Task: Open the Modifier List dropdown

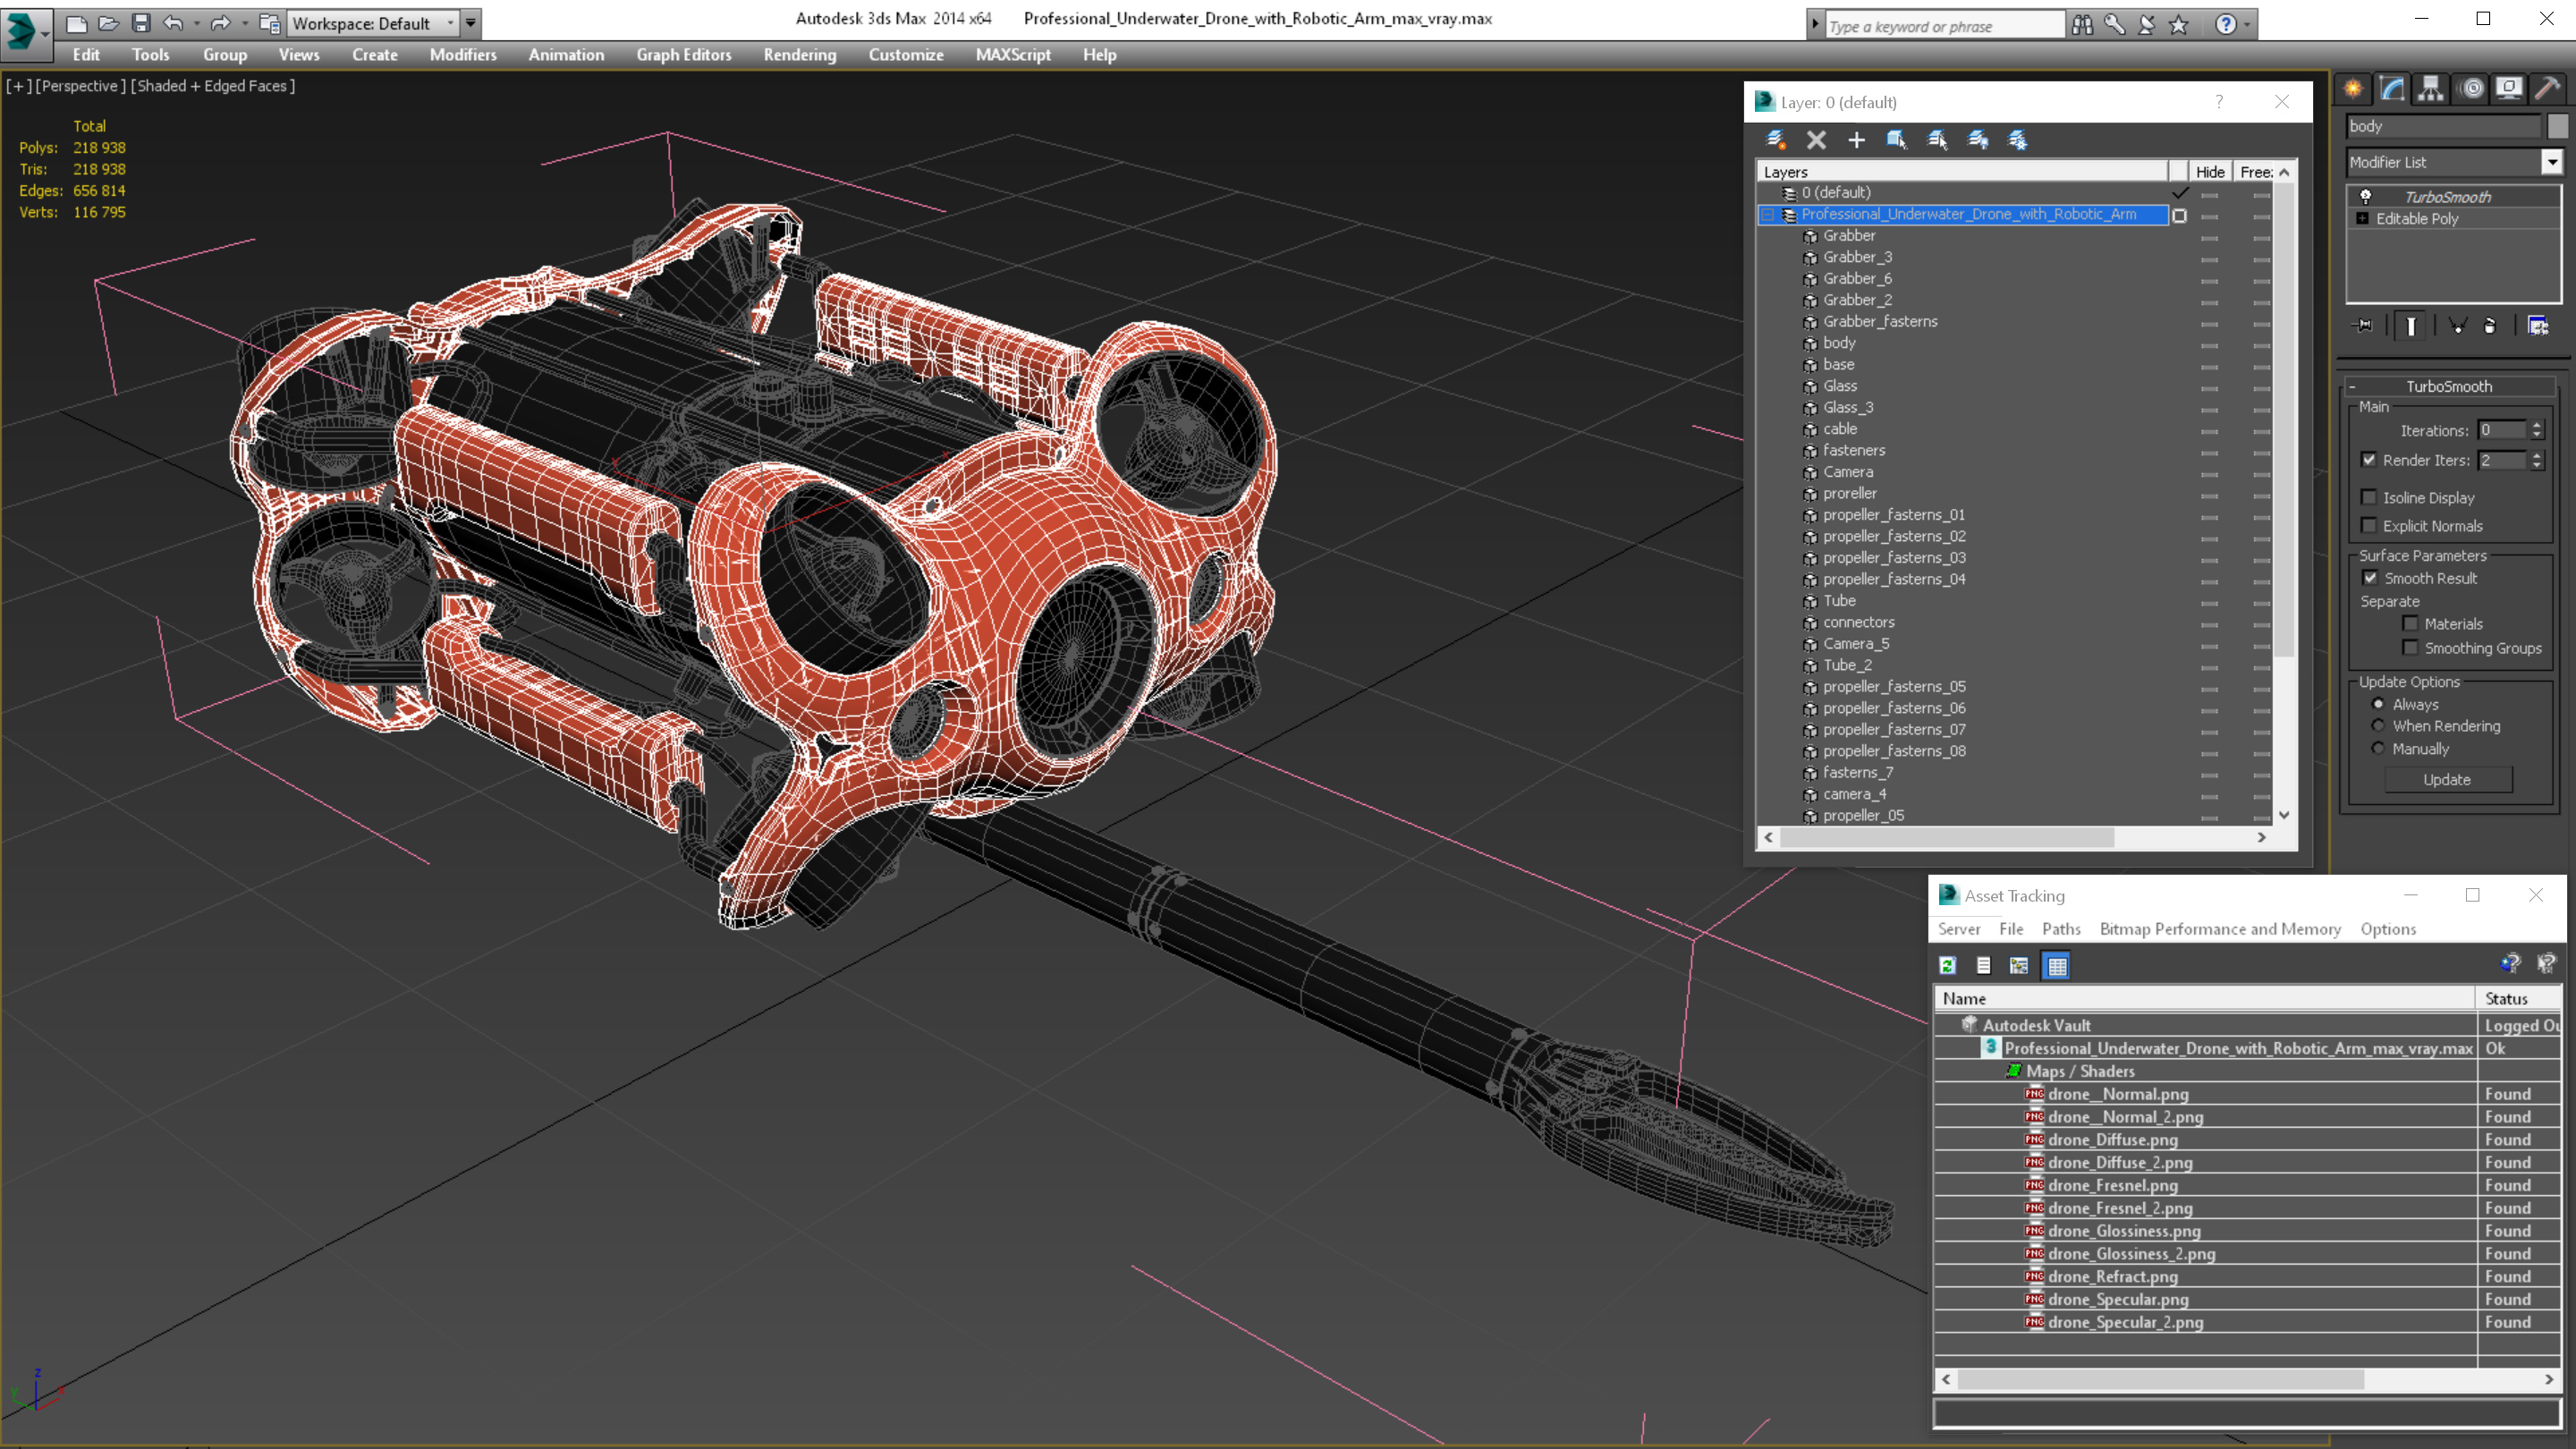Action: [x=2552, y=162]
